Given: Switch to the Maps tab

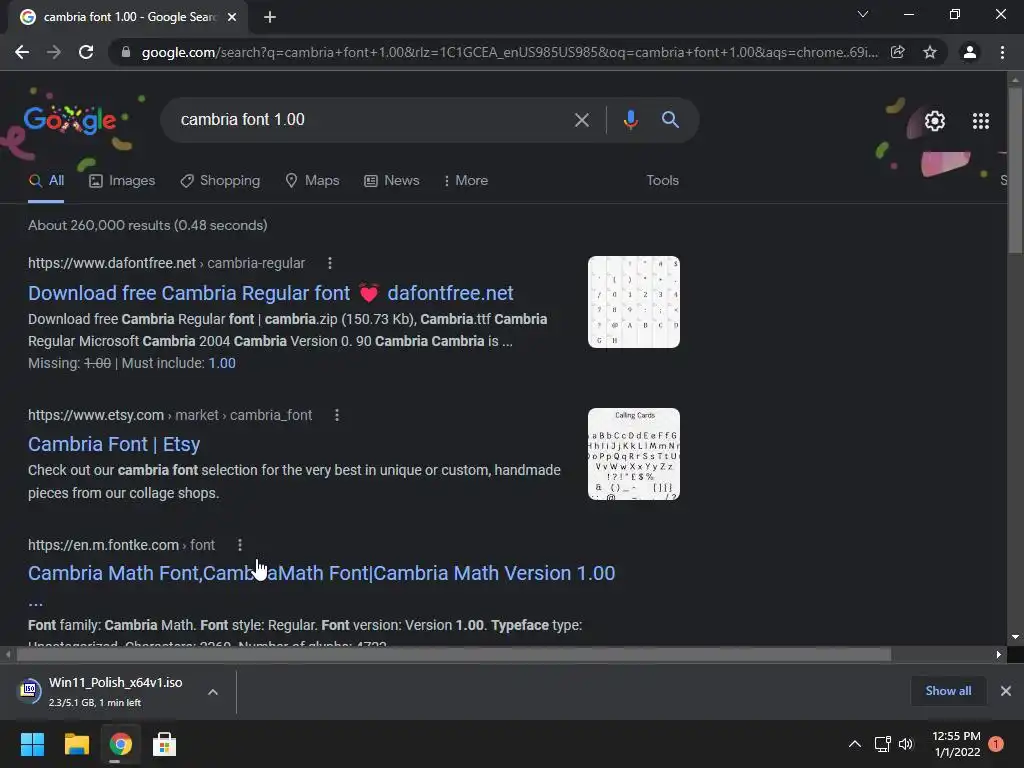Looking at the screenshot, I should [312, 181].
